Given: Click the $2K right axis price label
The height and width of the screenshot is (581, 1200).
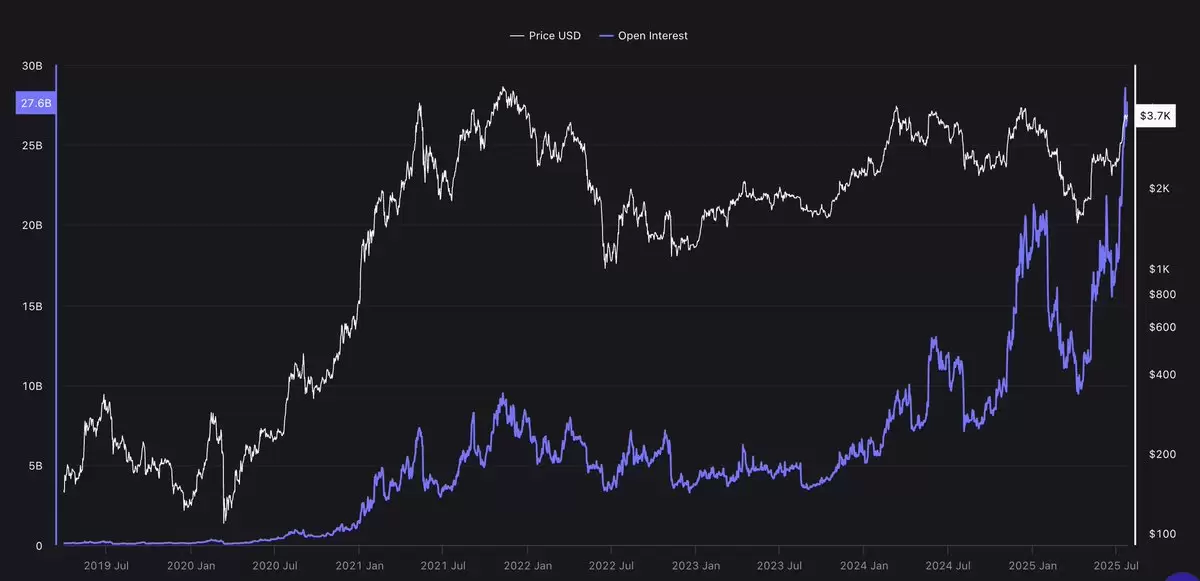Looking at the screenshot, I should pos(1159,188).
